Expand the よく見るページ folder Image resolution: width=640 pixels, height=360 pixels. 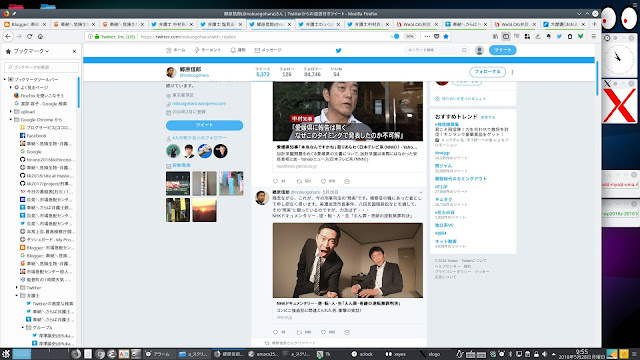(x=11, y=87)
